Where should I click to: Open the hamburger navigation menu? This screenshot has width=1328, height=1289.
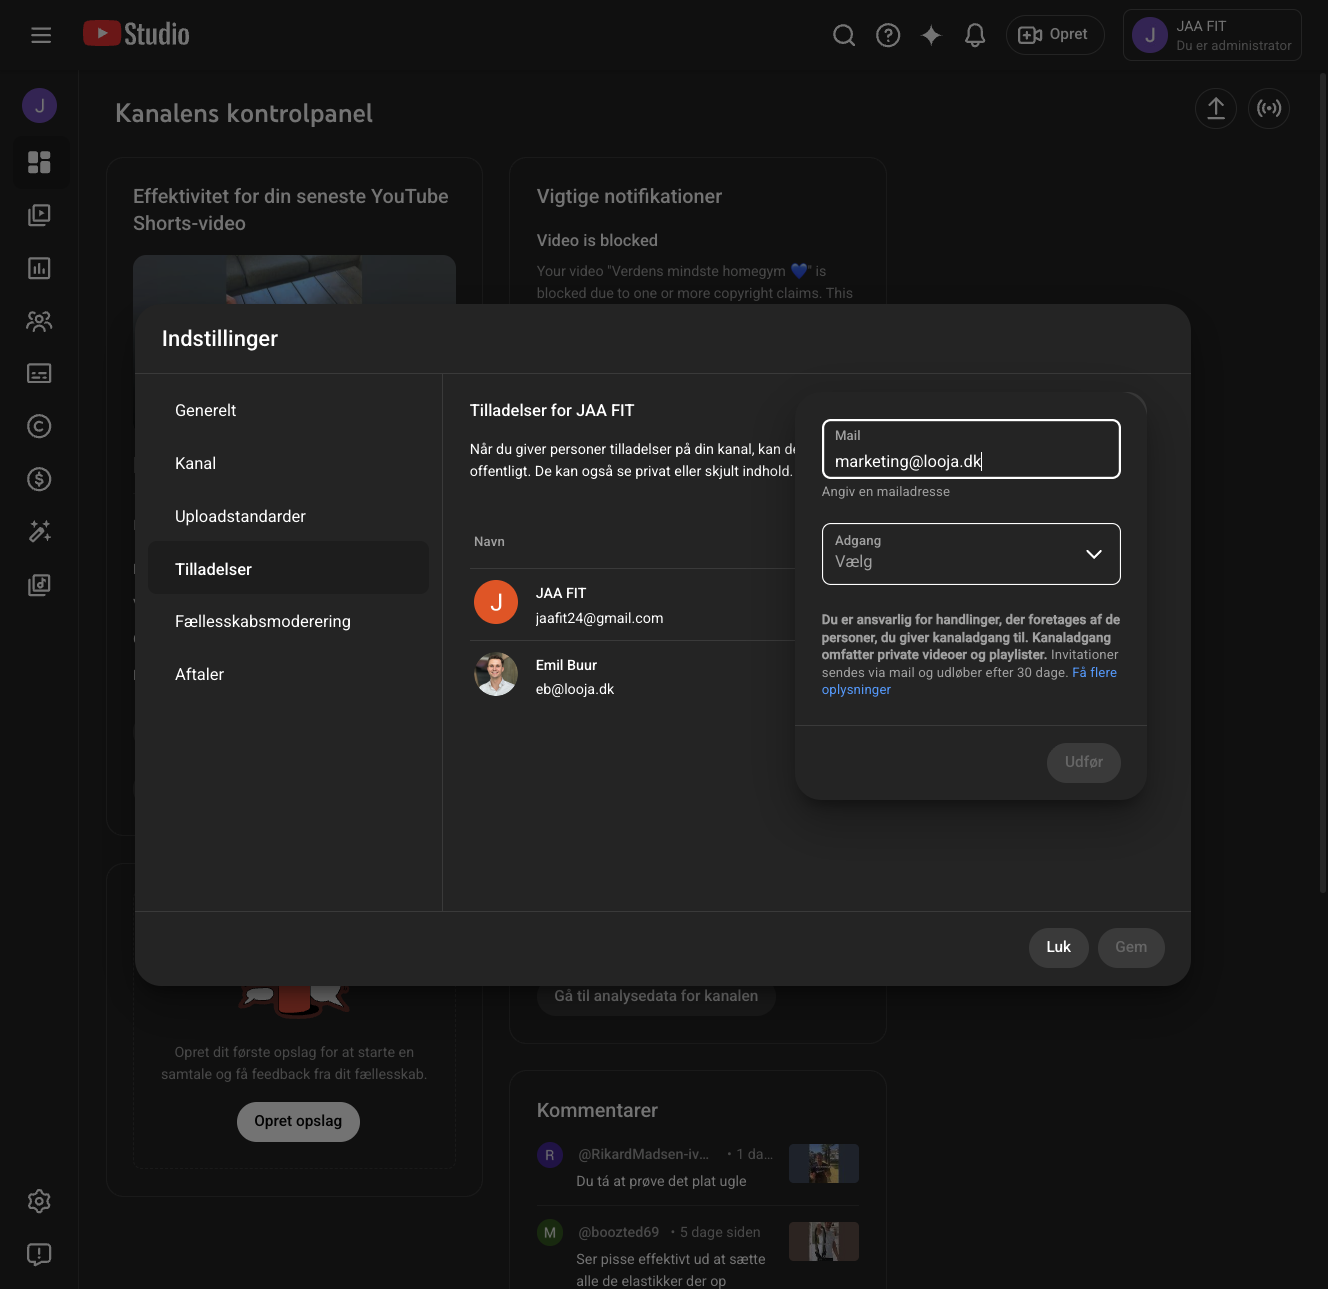pos(41,35)
